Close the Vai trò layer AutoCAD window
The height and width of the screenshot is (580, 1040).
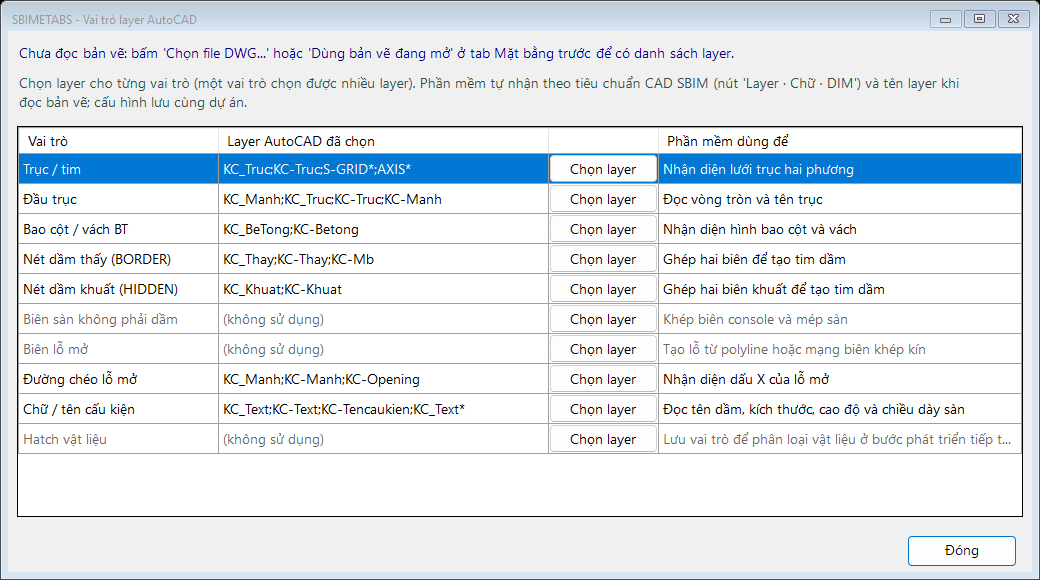pyautogui.click(x=1013, y=19)
